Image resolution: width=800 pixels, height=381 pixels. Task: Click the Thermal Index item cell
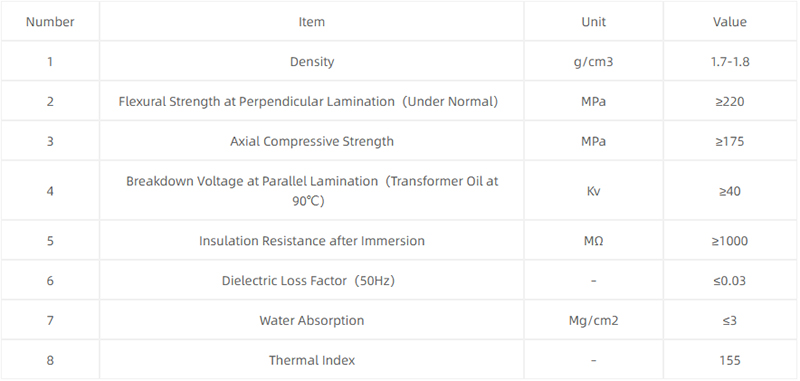point(311,360)
